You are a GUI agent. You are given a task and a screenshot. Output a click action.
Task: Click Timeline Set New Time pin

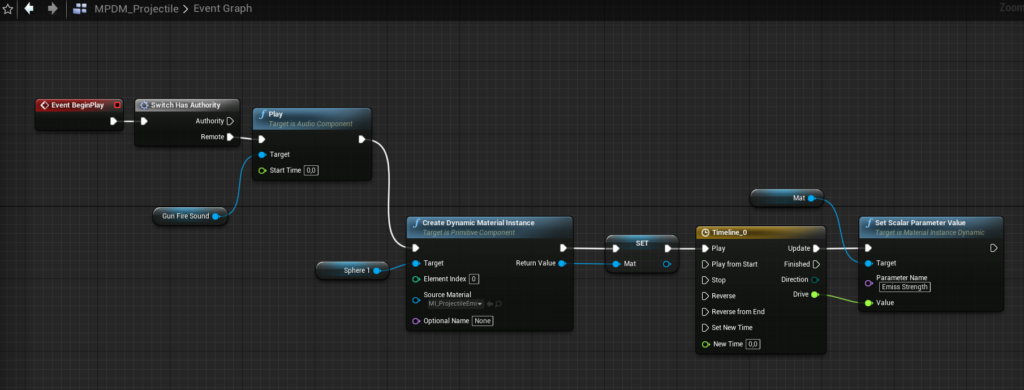(705, 327)
